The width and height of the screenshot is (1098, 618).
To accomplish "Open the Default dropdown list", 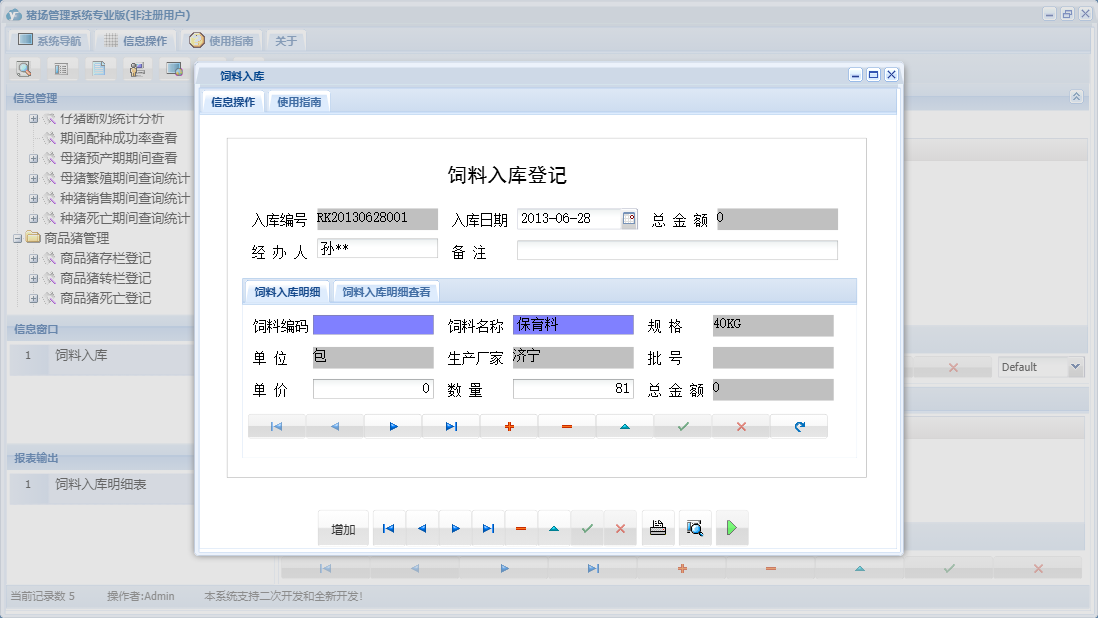I will click(1075, 366).
